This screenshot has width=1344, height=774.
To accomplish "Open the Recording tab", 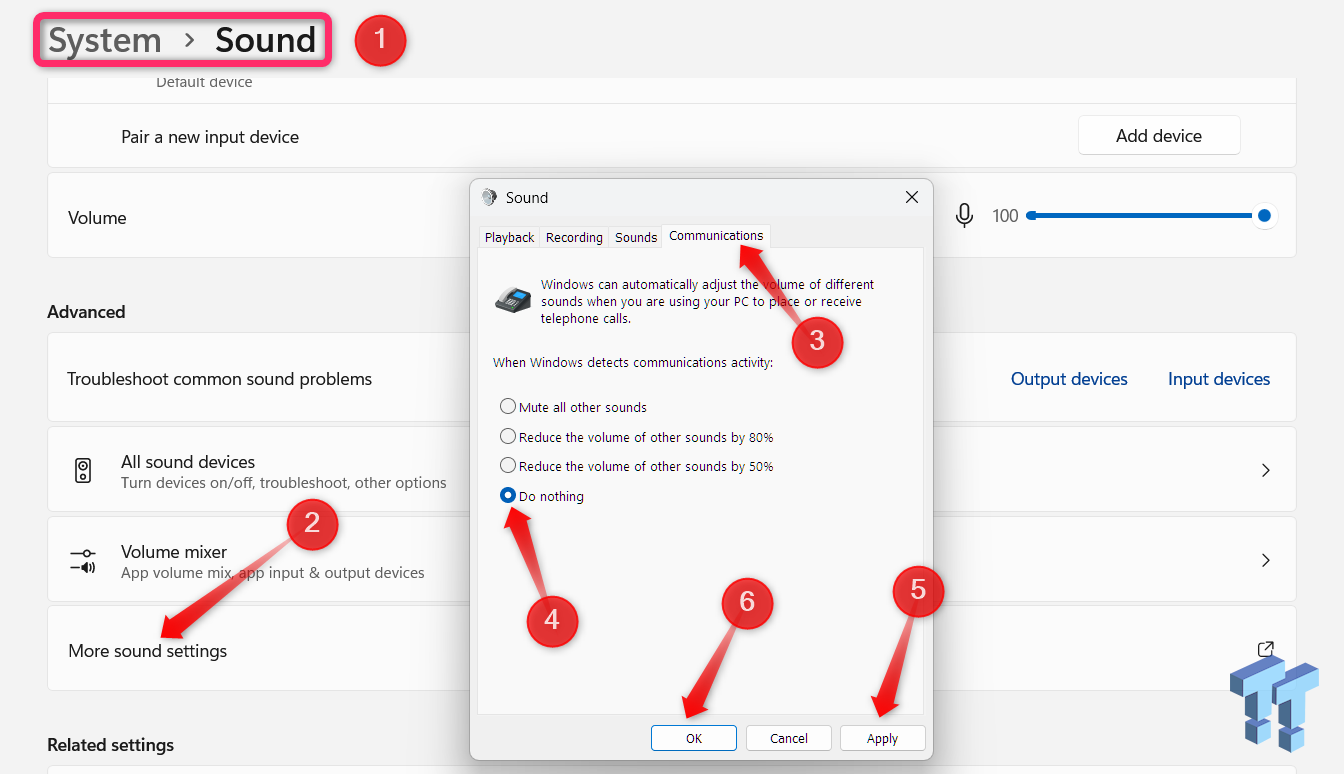I will 574,237.
